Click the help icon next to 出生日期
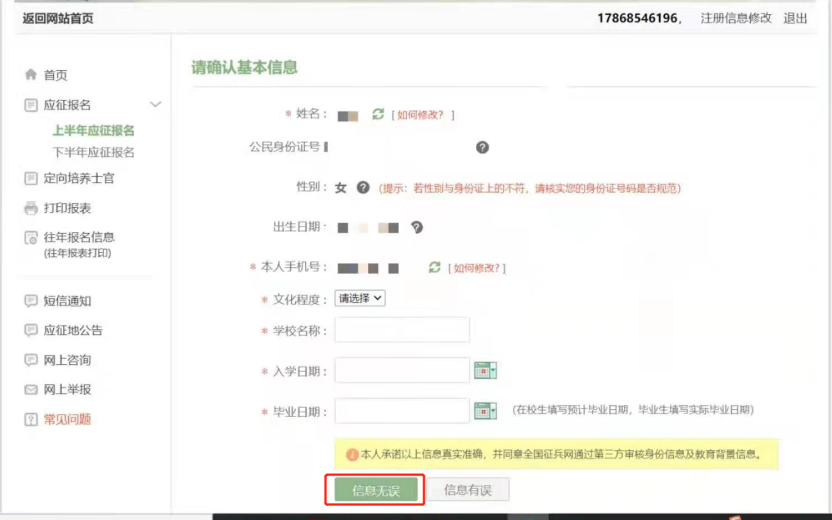 (x=416, y=227)
